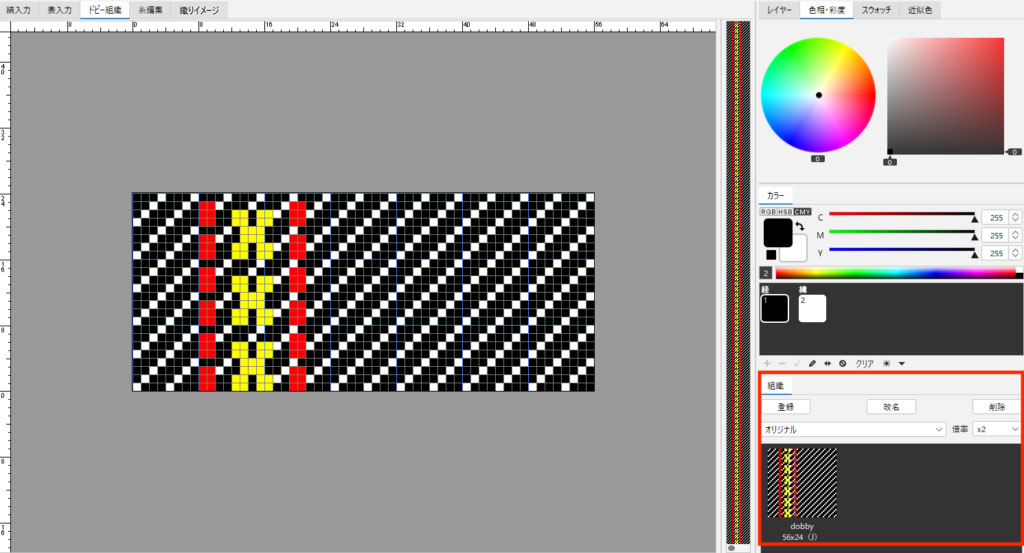
Task: Click the pencil edit icon in color toolbar
Action: [812, 363]
